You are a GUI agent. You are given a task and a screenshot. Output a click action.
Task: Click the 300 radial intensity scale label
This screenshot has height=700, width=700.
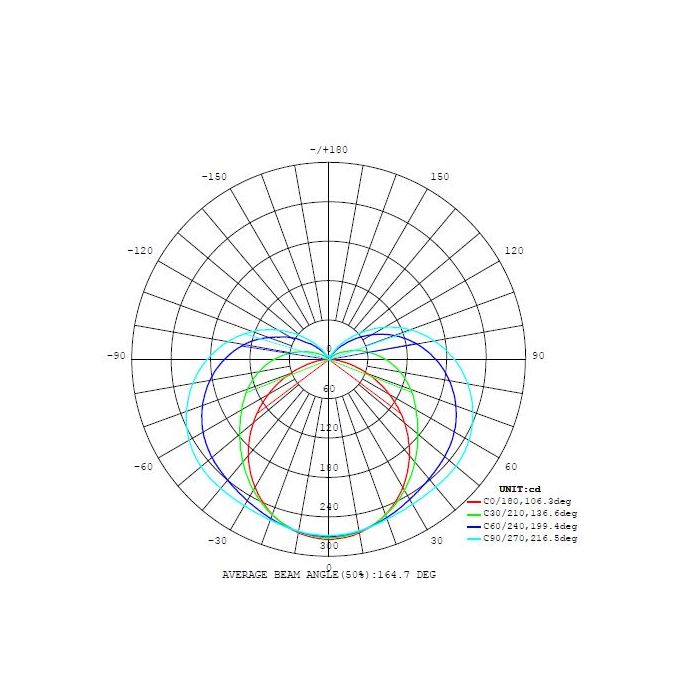pos(329,546)
